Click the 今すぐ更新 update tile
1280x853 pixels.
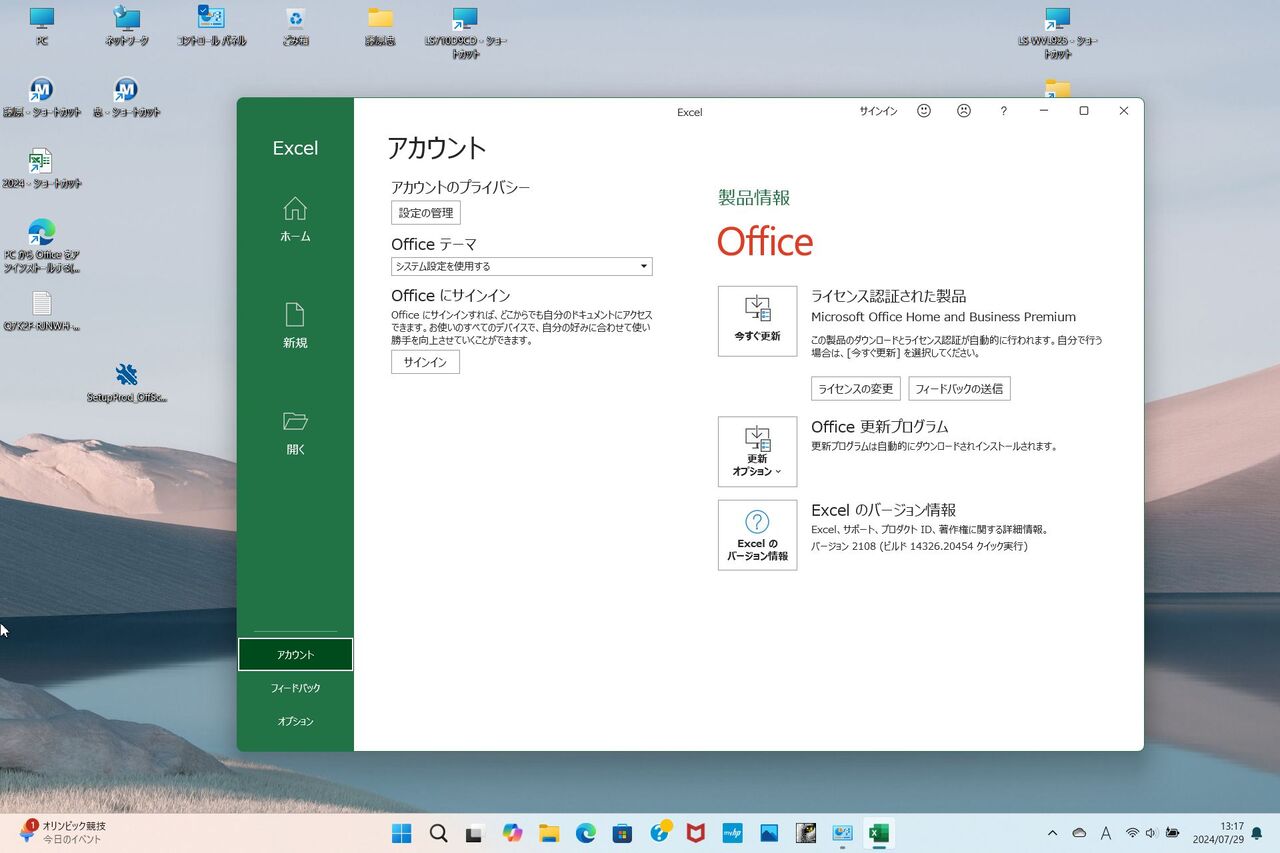point(757,321)
